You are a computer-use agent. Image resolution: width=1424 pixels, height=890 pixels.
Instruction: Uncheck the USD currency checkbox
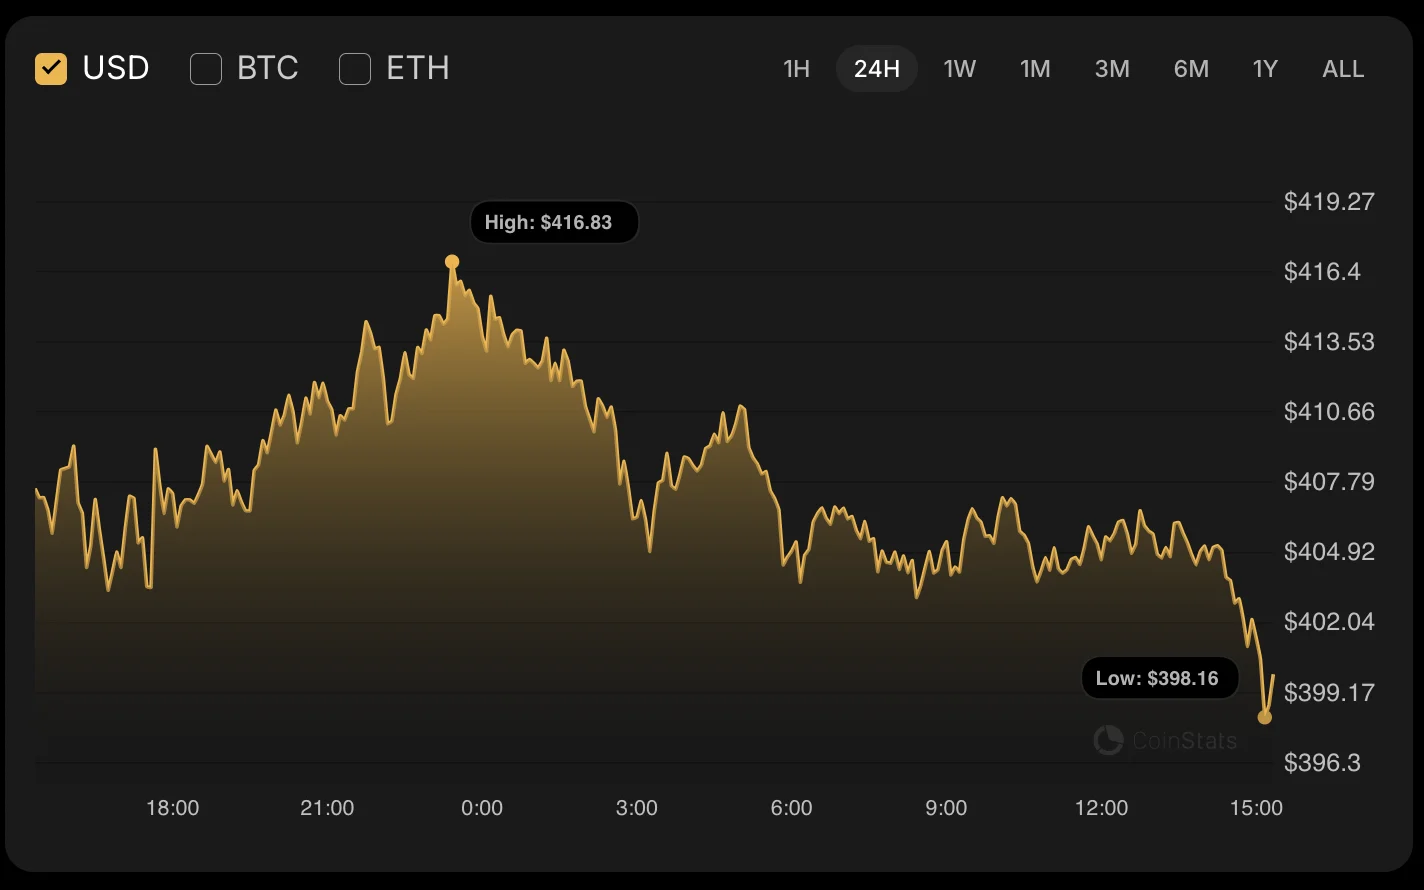pyautogui.click(x=51, y=69)
